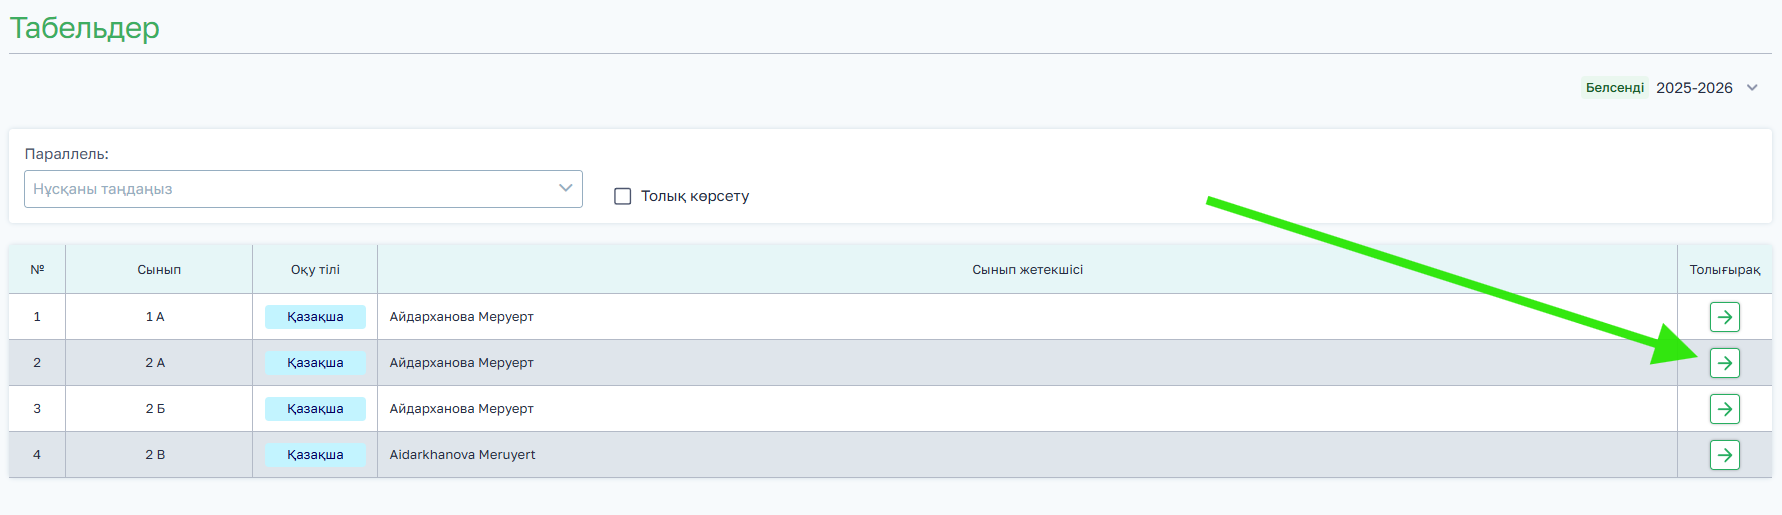Viewport: 1782px width, 515px height.
Task: Open details arrow for class 2 А
Action: click(1724, 363)
